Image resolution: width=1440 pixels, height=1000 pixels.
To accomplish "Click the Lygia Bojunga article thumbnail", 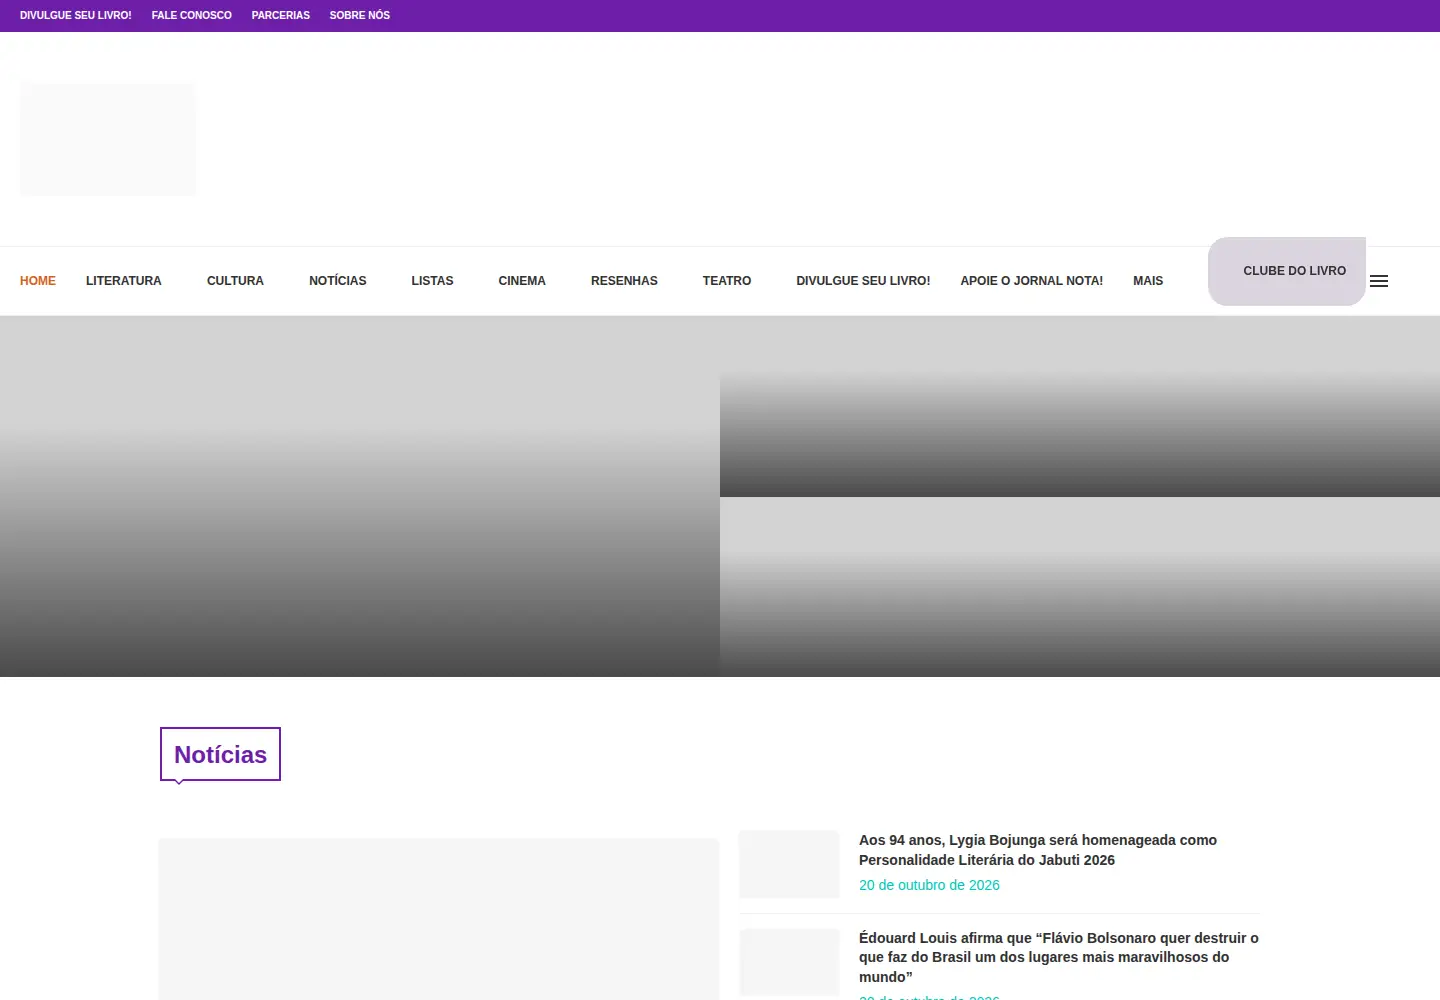I will [789, 864].
